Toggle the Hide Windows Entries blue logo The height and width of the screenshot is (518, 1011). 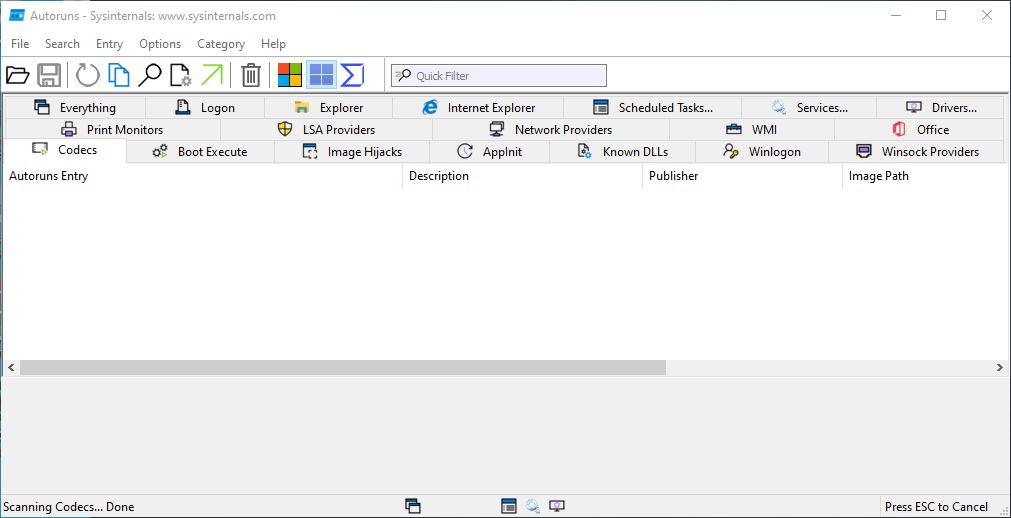coord(321,75)
